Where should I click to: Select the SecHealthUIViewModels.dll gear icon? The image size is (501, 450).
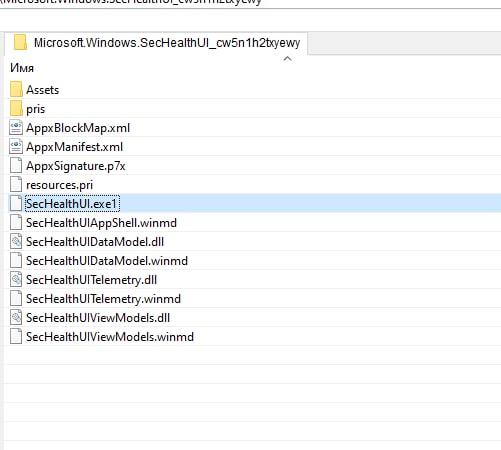16,318
